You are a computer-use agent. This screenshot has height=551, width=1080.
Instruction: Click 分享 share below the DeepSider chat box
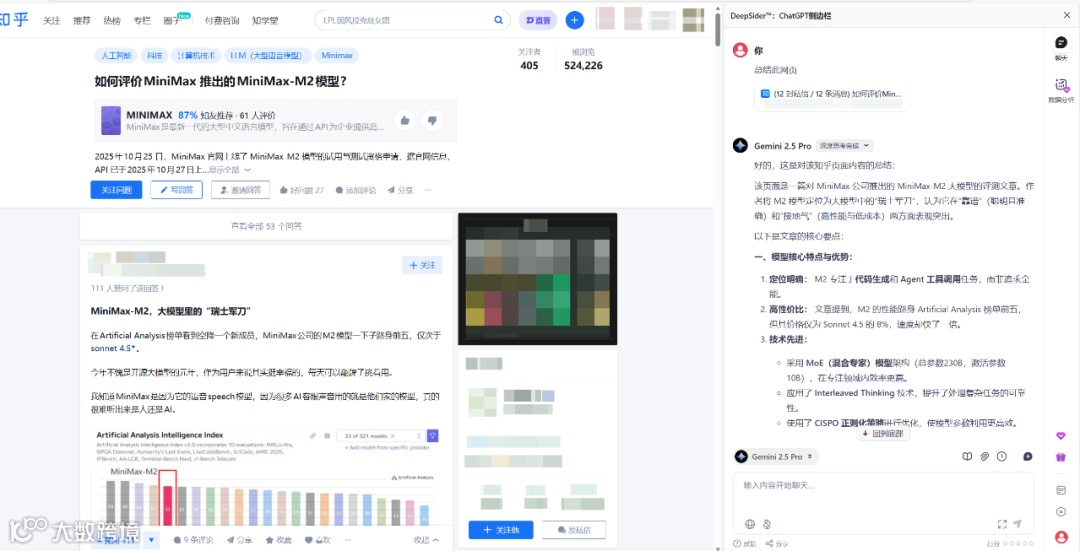coord(778,544)
